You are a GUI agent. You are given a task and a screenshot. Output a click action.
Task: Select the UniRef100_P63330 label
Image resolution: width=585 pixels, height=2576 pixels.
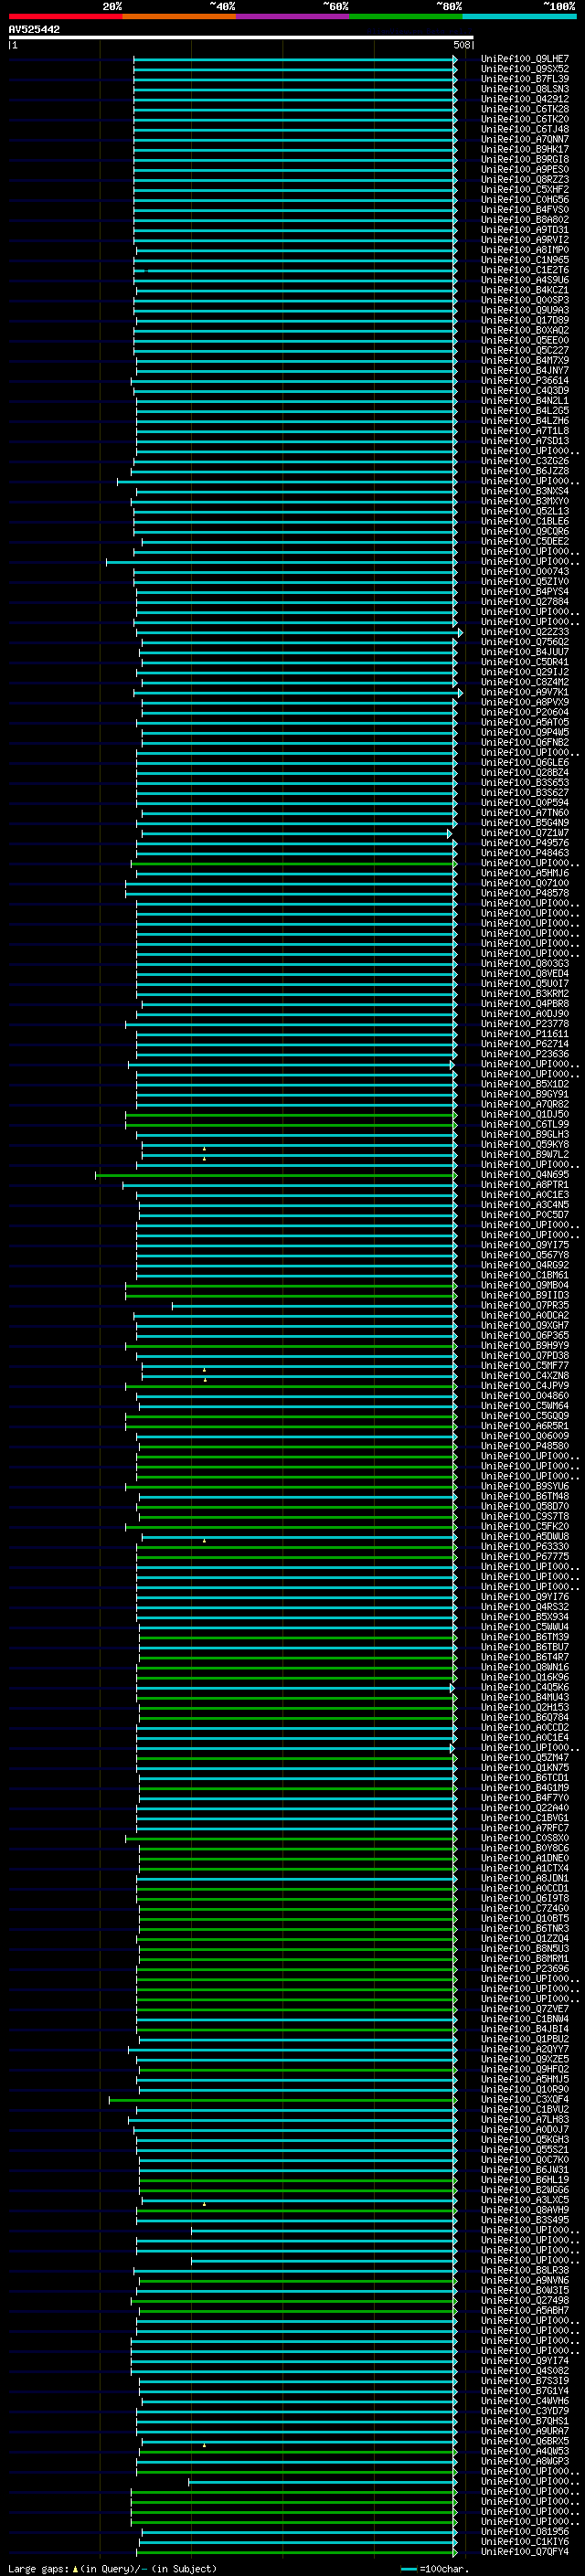tap(524, 1547)
